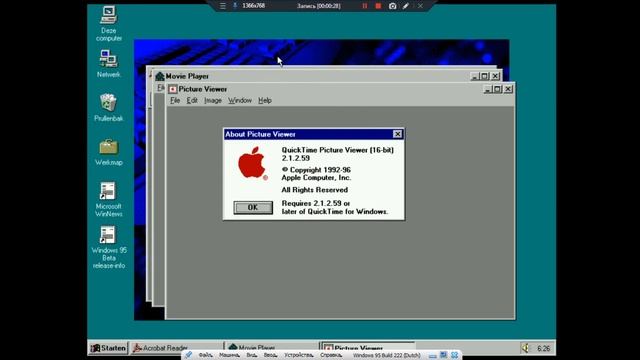This screenshot has width=640, height=360.
Task: Open the File menu in Picture Viewer
Action: pos(175,100)
